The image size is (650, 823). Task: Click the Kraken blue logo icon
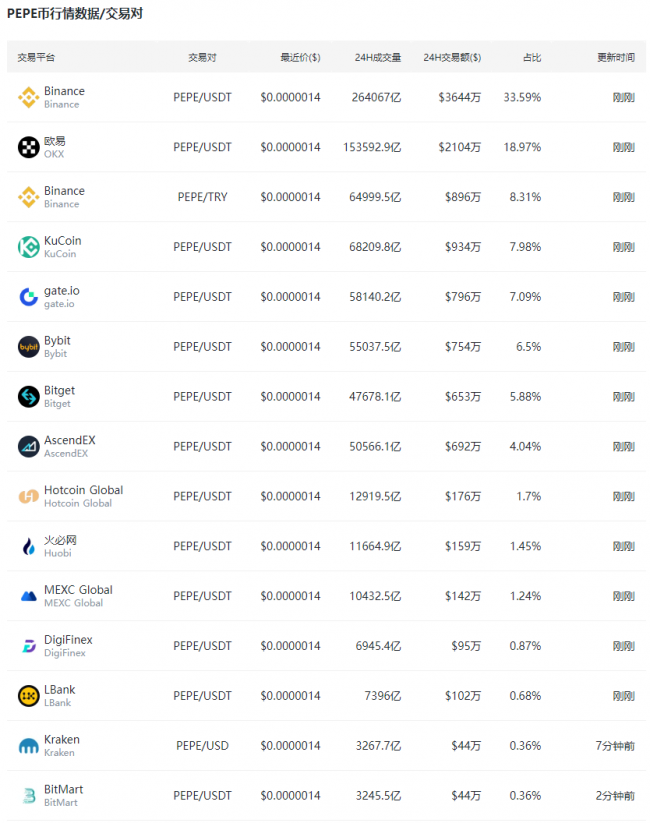coord(28,746)
